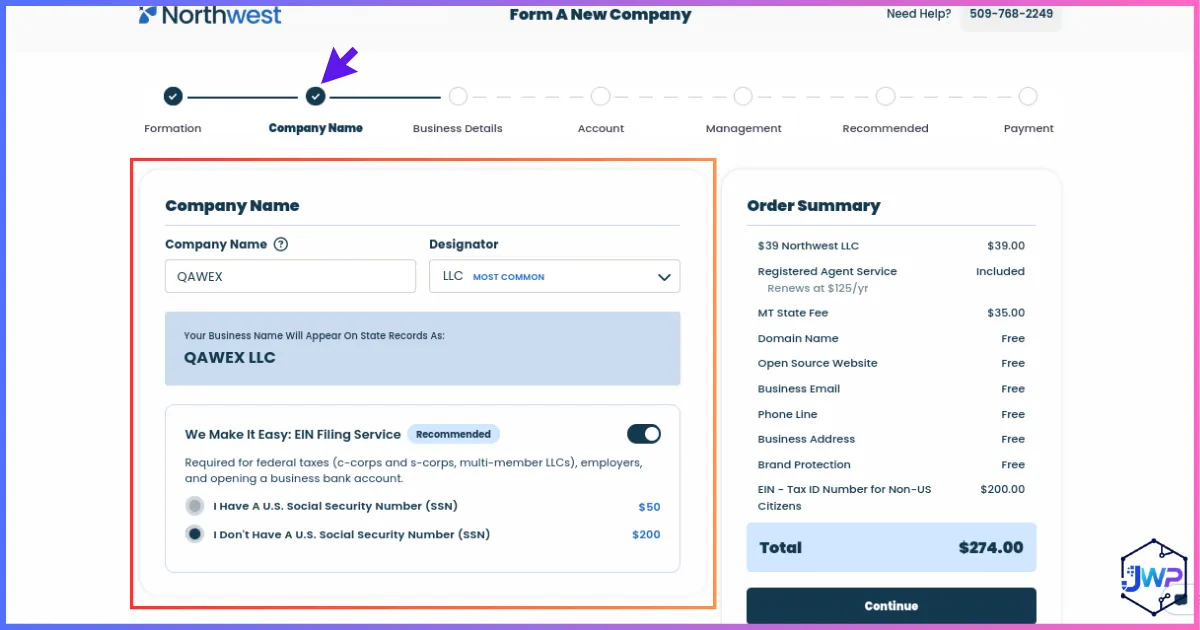
Task: Go to the Business Details step label
Action: (x=458, y=128)
